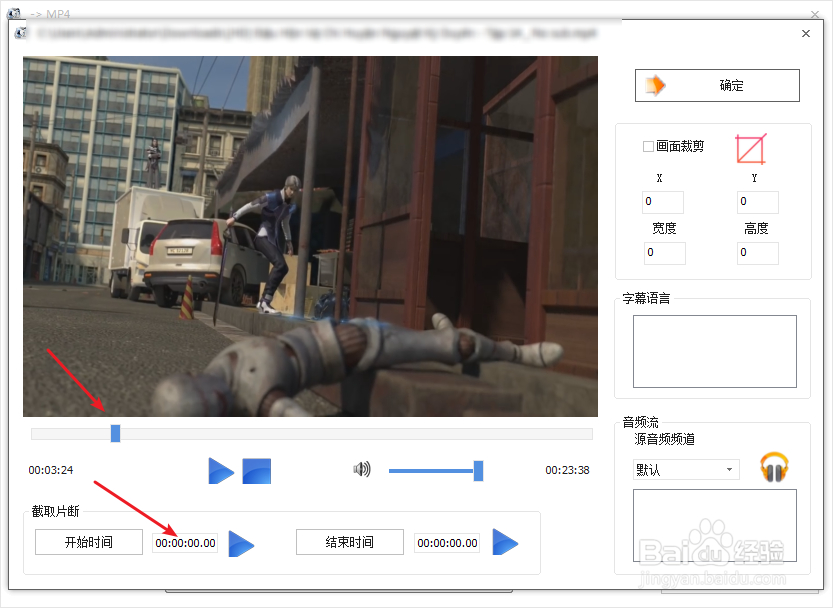Stop the video preview playback
The width and height of the screenshot is (833, 608).
coord(257,471)
